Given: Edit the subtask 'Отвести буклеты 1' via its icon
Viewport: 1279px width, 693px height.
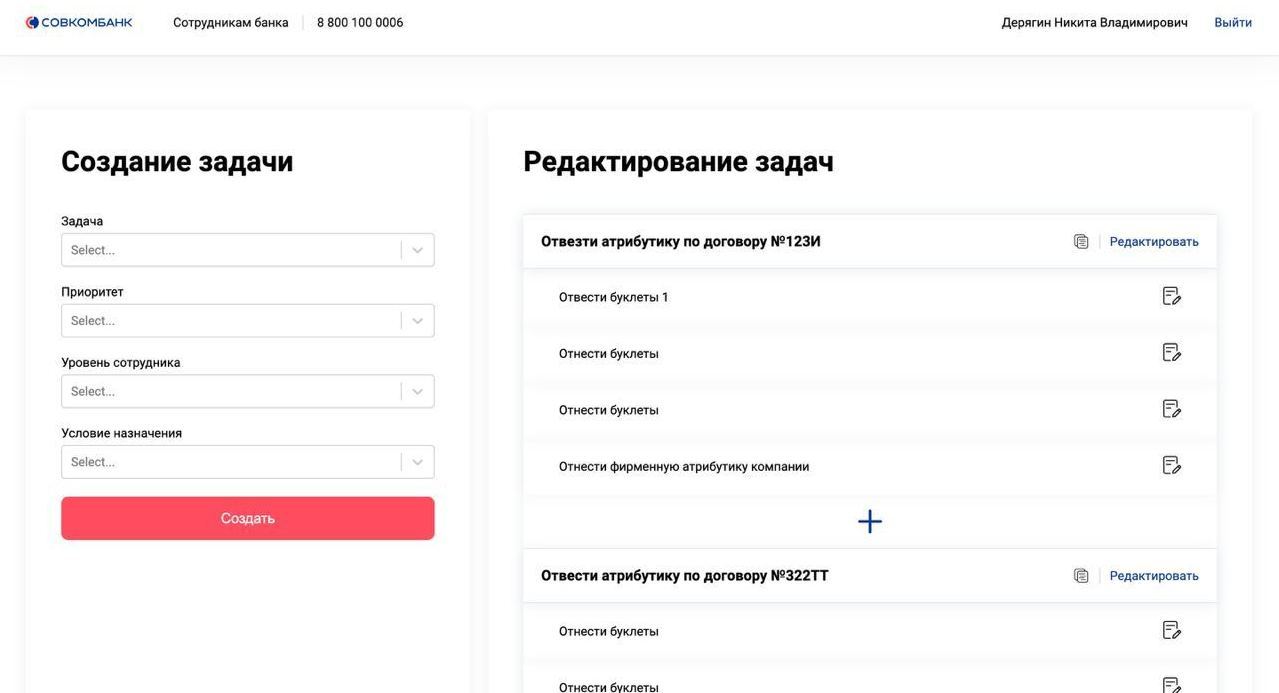Looking at the screenshot, I should [x=1171, y=296].
